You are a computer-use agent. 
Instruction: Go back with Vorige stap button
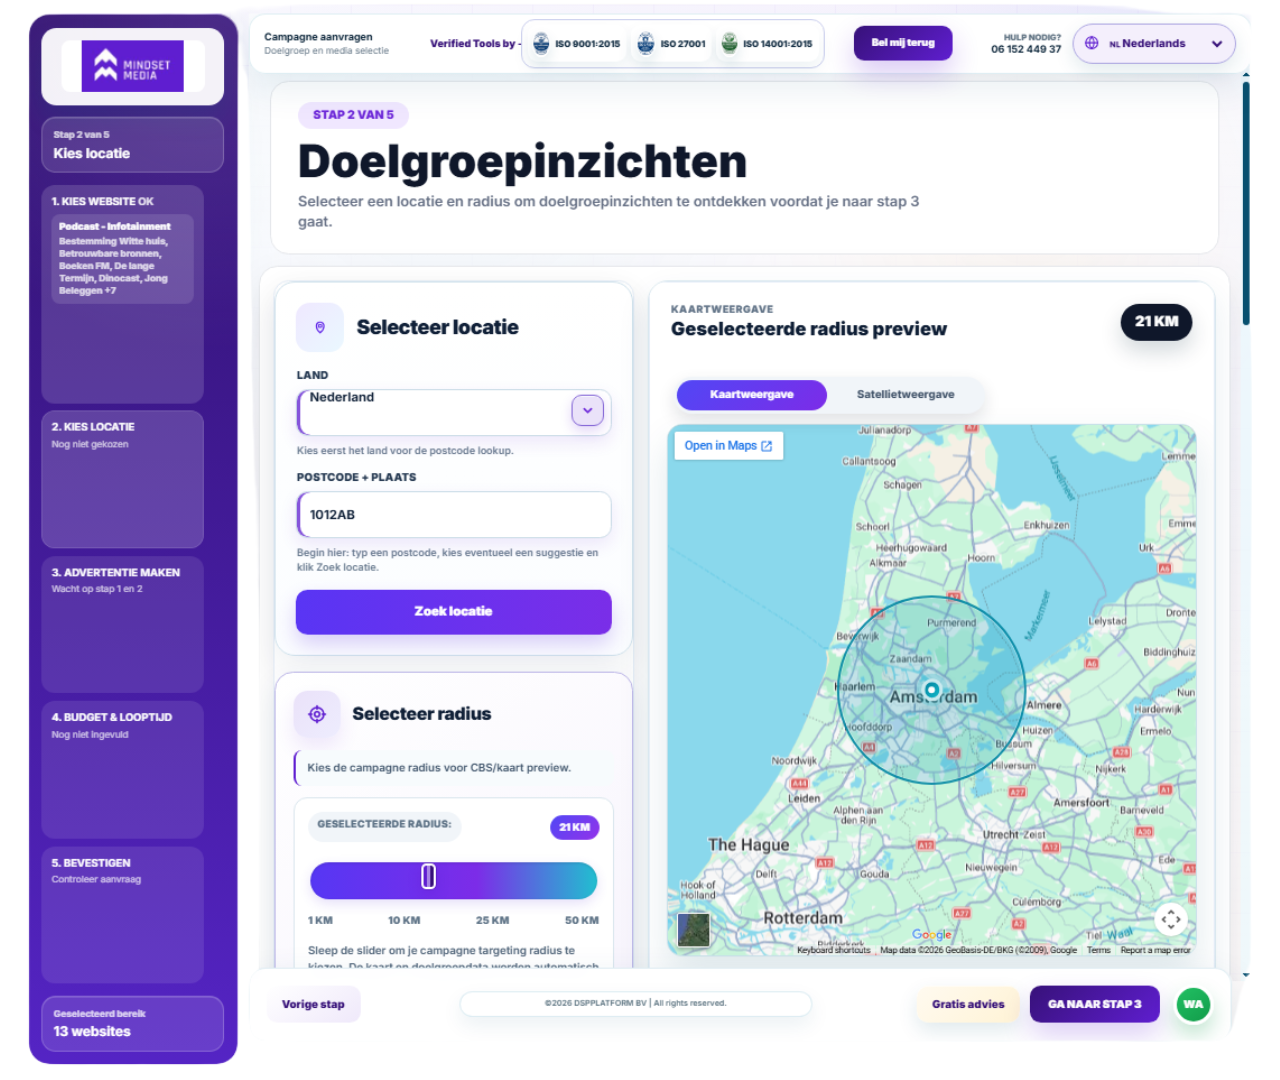point(313,1005)
